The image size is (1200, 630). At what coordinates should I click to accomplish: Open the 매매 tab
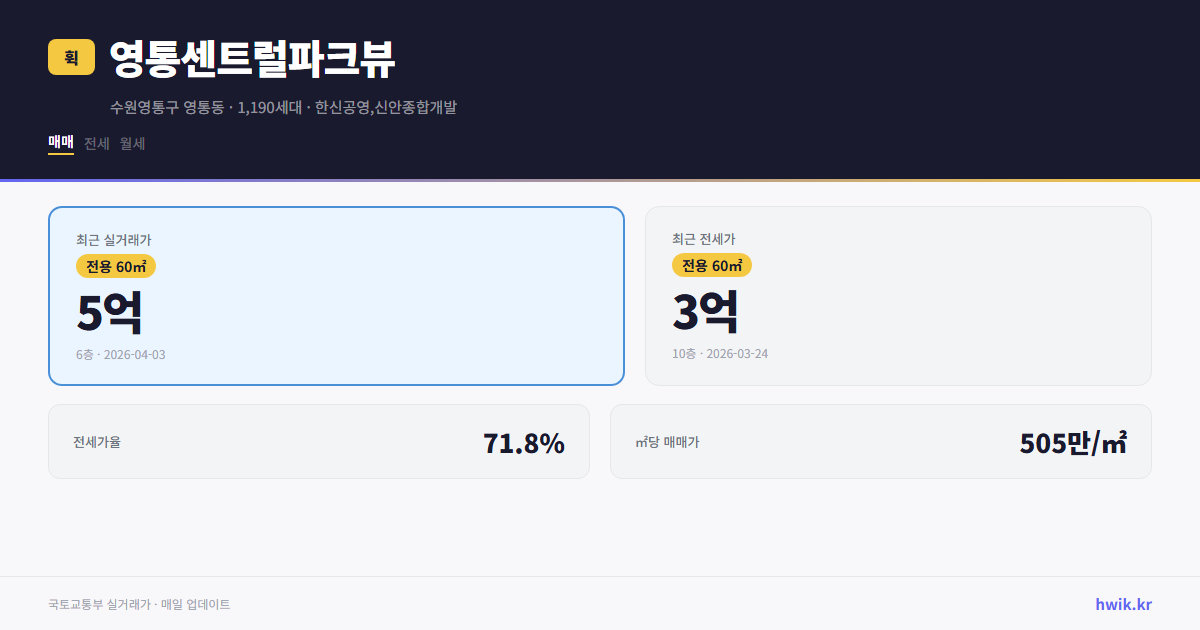(x=60, y=143)
